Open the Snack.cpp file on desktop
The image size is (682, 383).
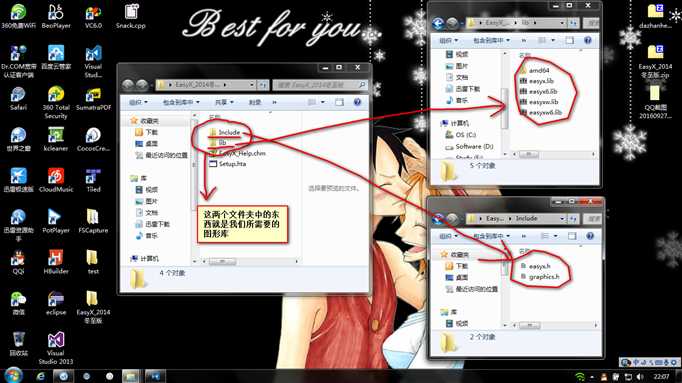[130, 17]
